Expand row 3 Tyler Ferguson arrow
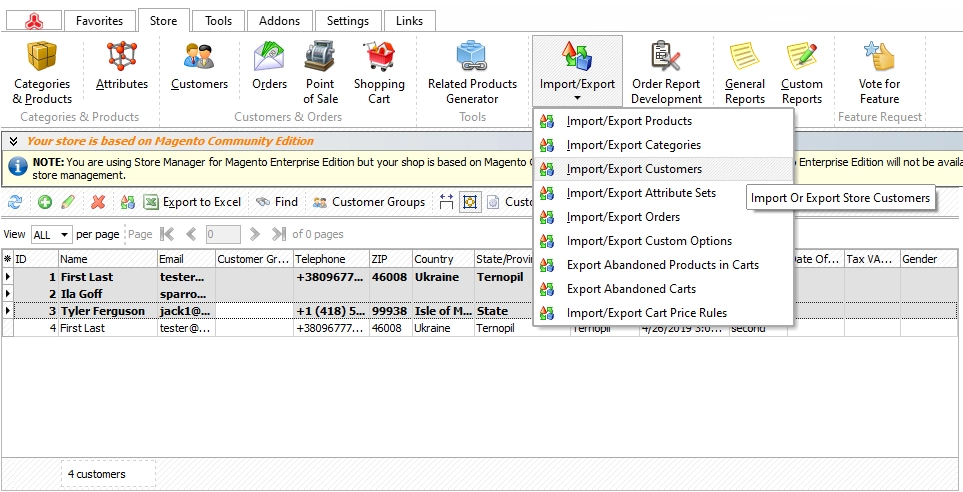 8,311
